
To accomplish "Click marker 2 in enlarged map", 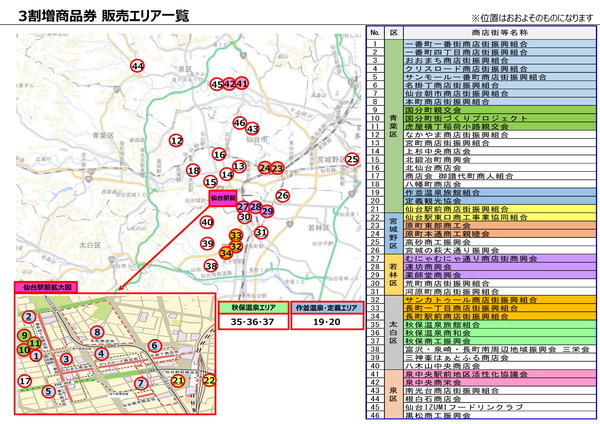I will [29, 316].
